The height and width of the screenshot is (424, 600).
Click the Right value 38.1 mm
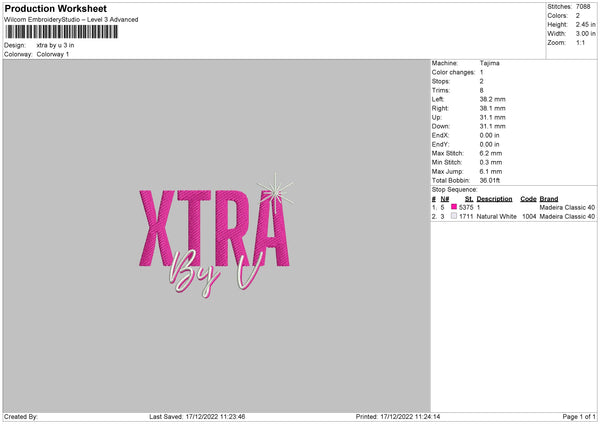coord(492,108)
